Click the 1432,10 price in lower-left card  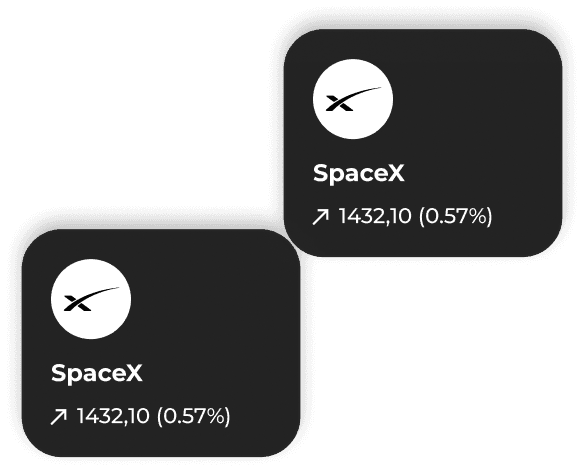click(x=113, y=416)
